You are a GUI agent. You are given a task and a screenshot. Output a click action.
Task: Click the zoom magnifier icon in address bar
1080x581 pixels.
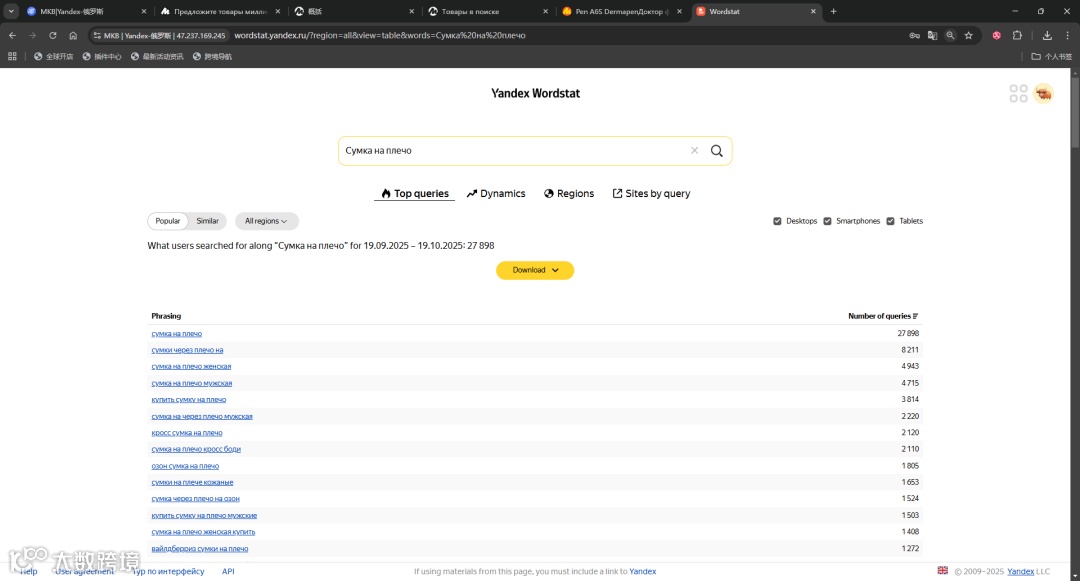coord(951,35)
